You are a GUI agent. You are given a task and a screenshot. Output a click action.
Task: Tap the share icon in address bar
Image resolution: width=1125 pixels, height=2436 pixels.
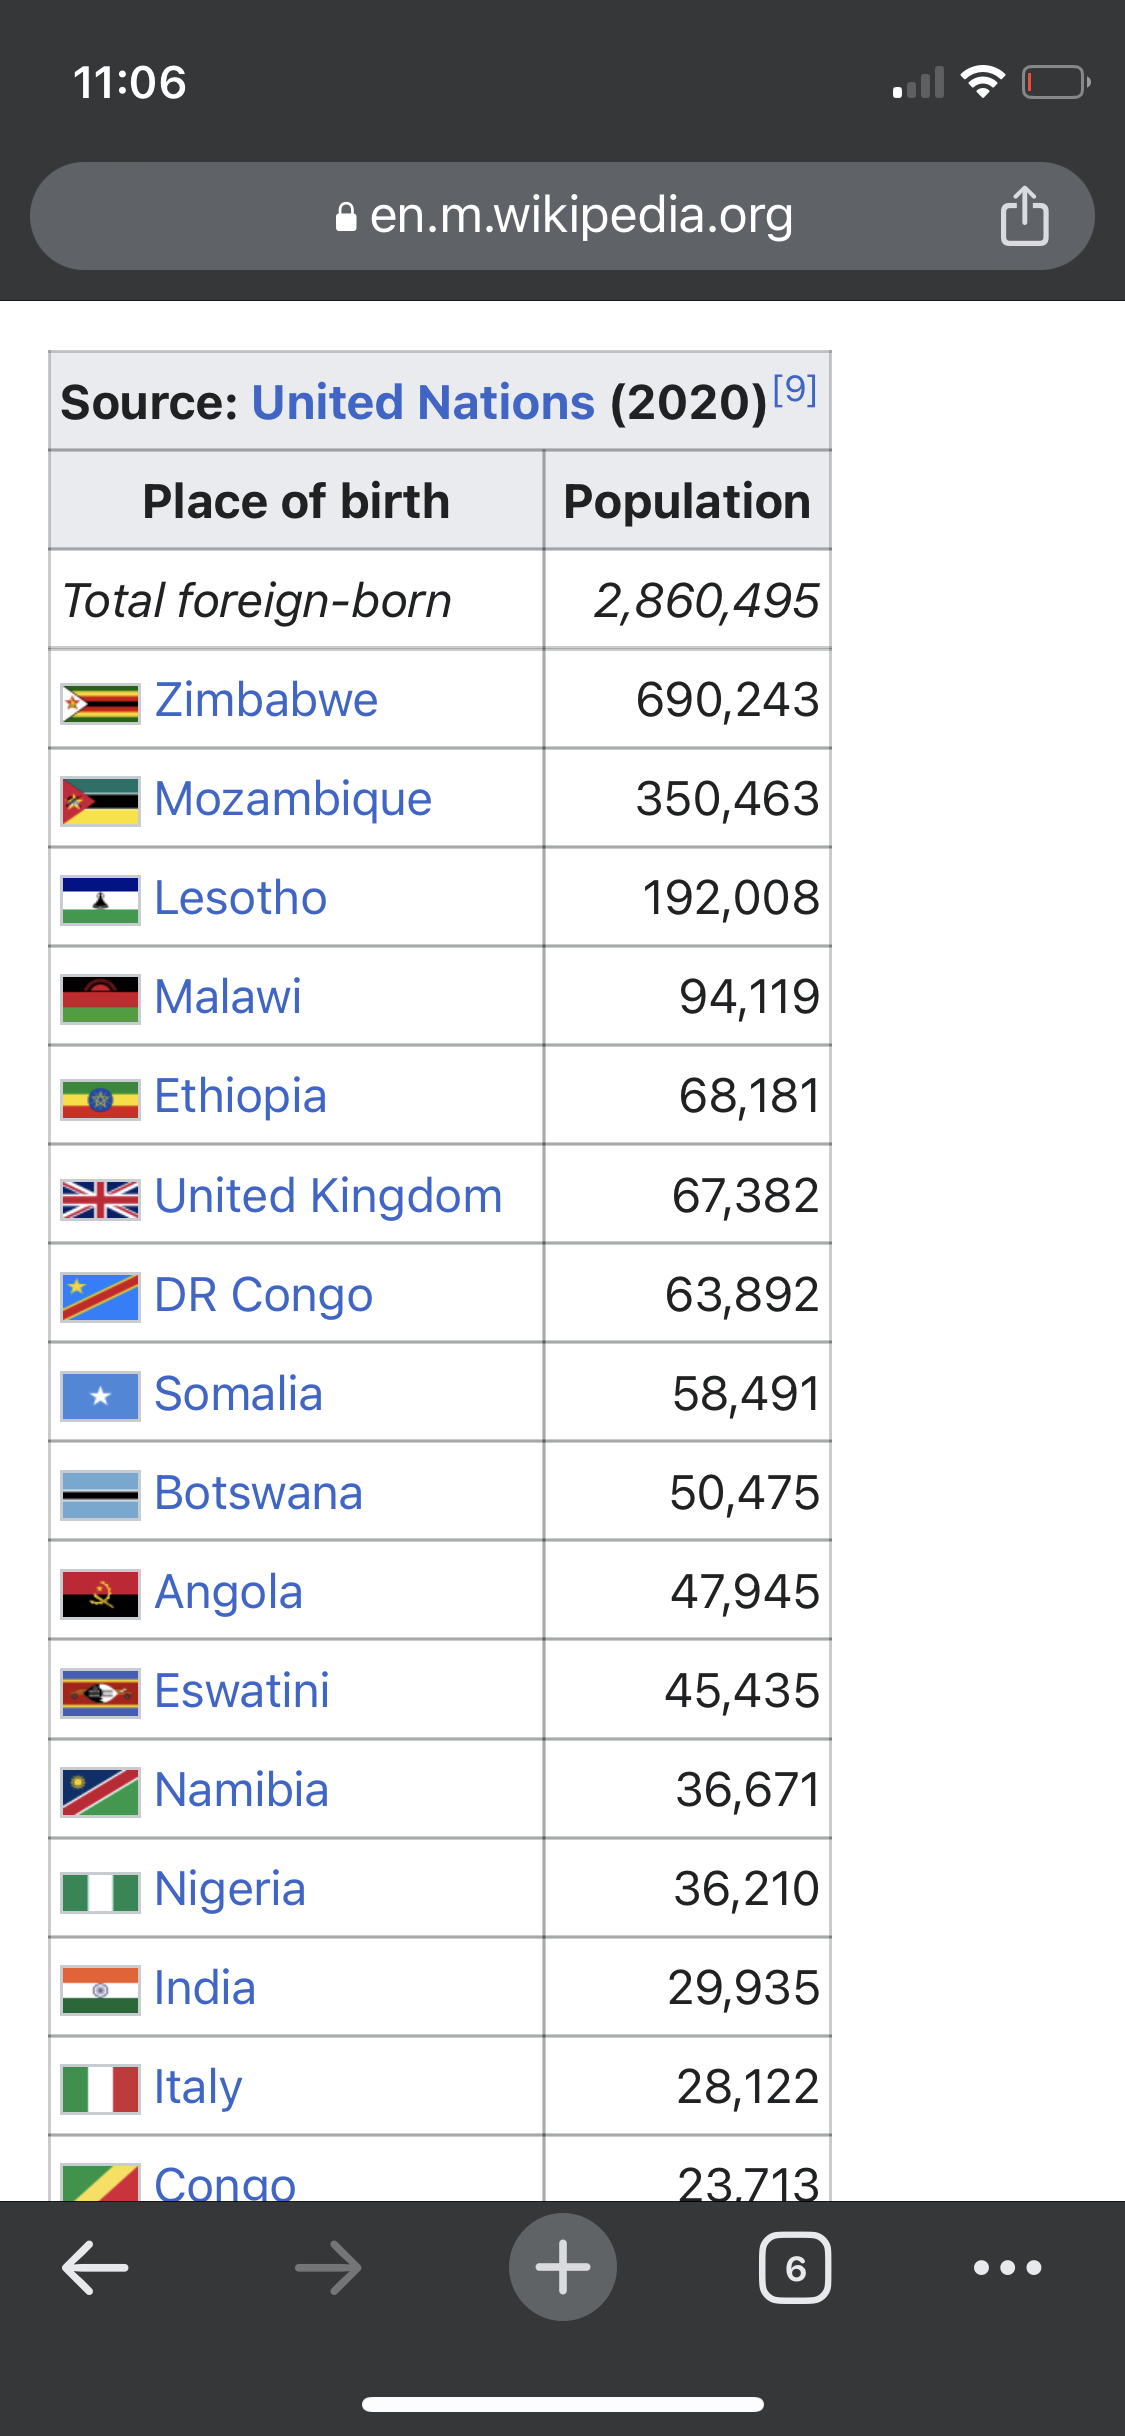pyautogui.click(x=1024, y=215)
